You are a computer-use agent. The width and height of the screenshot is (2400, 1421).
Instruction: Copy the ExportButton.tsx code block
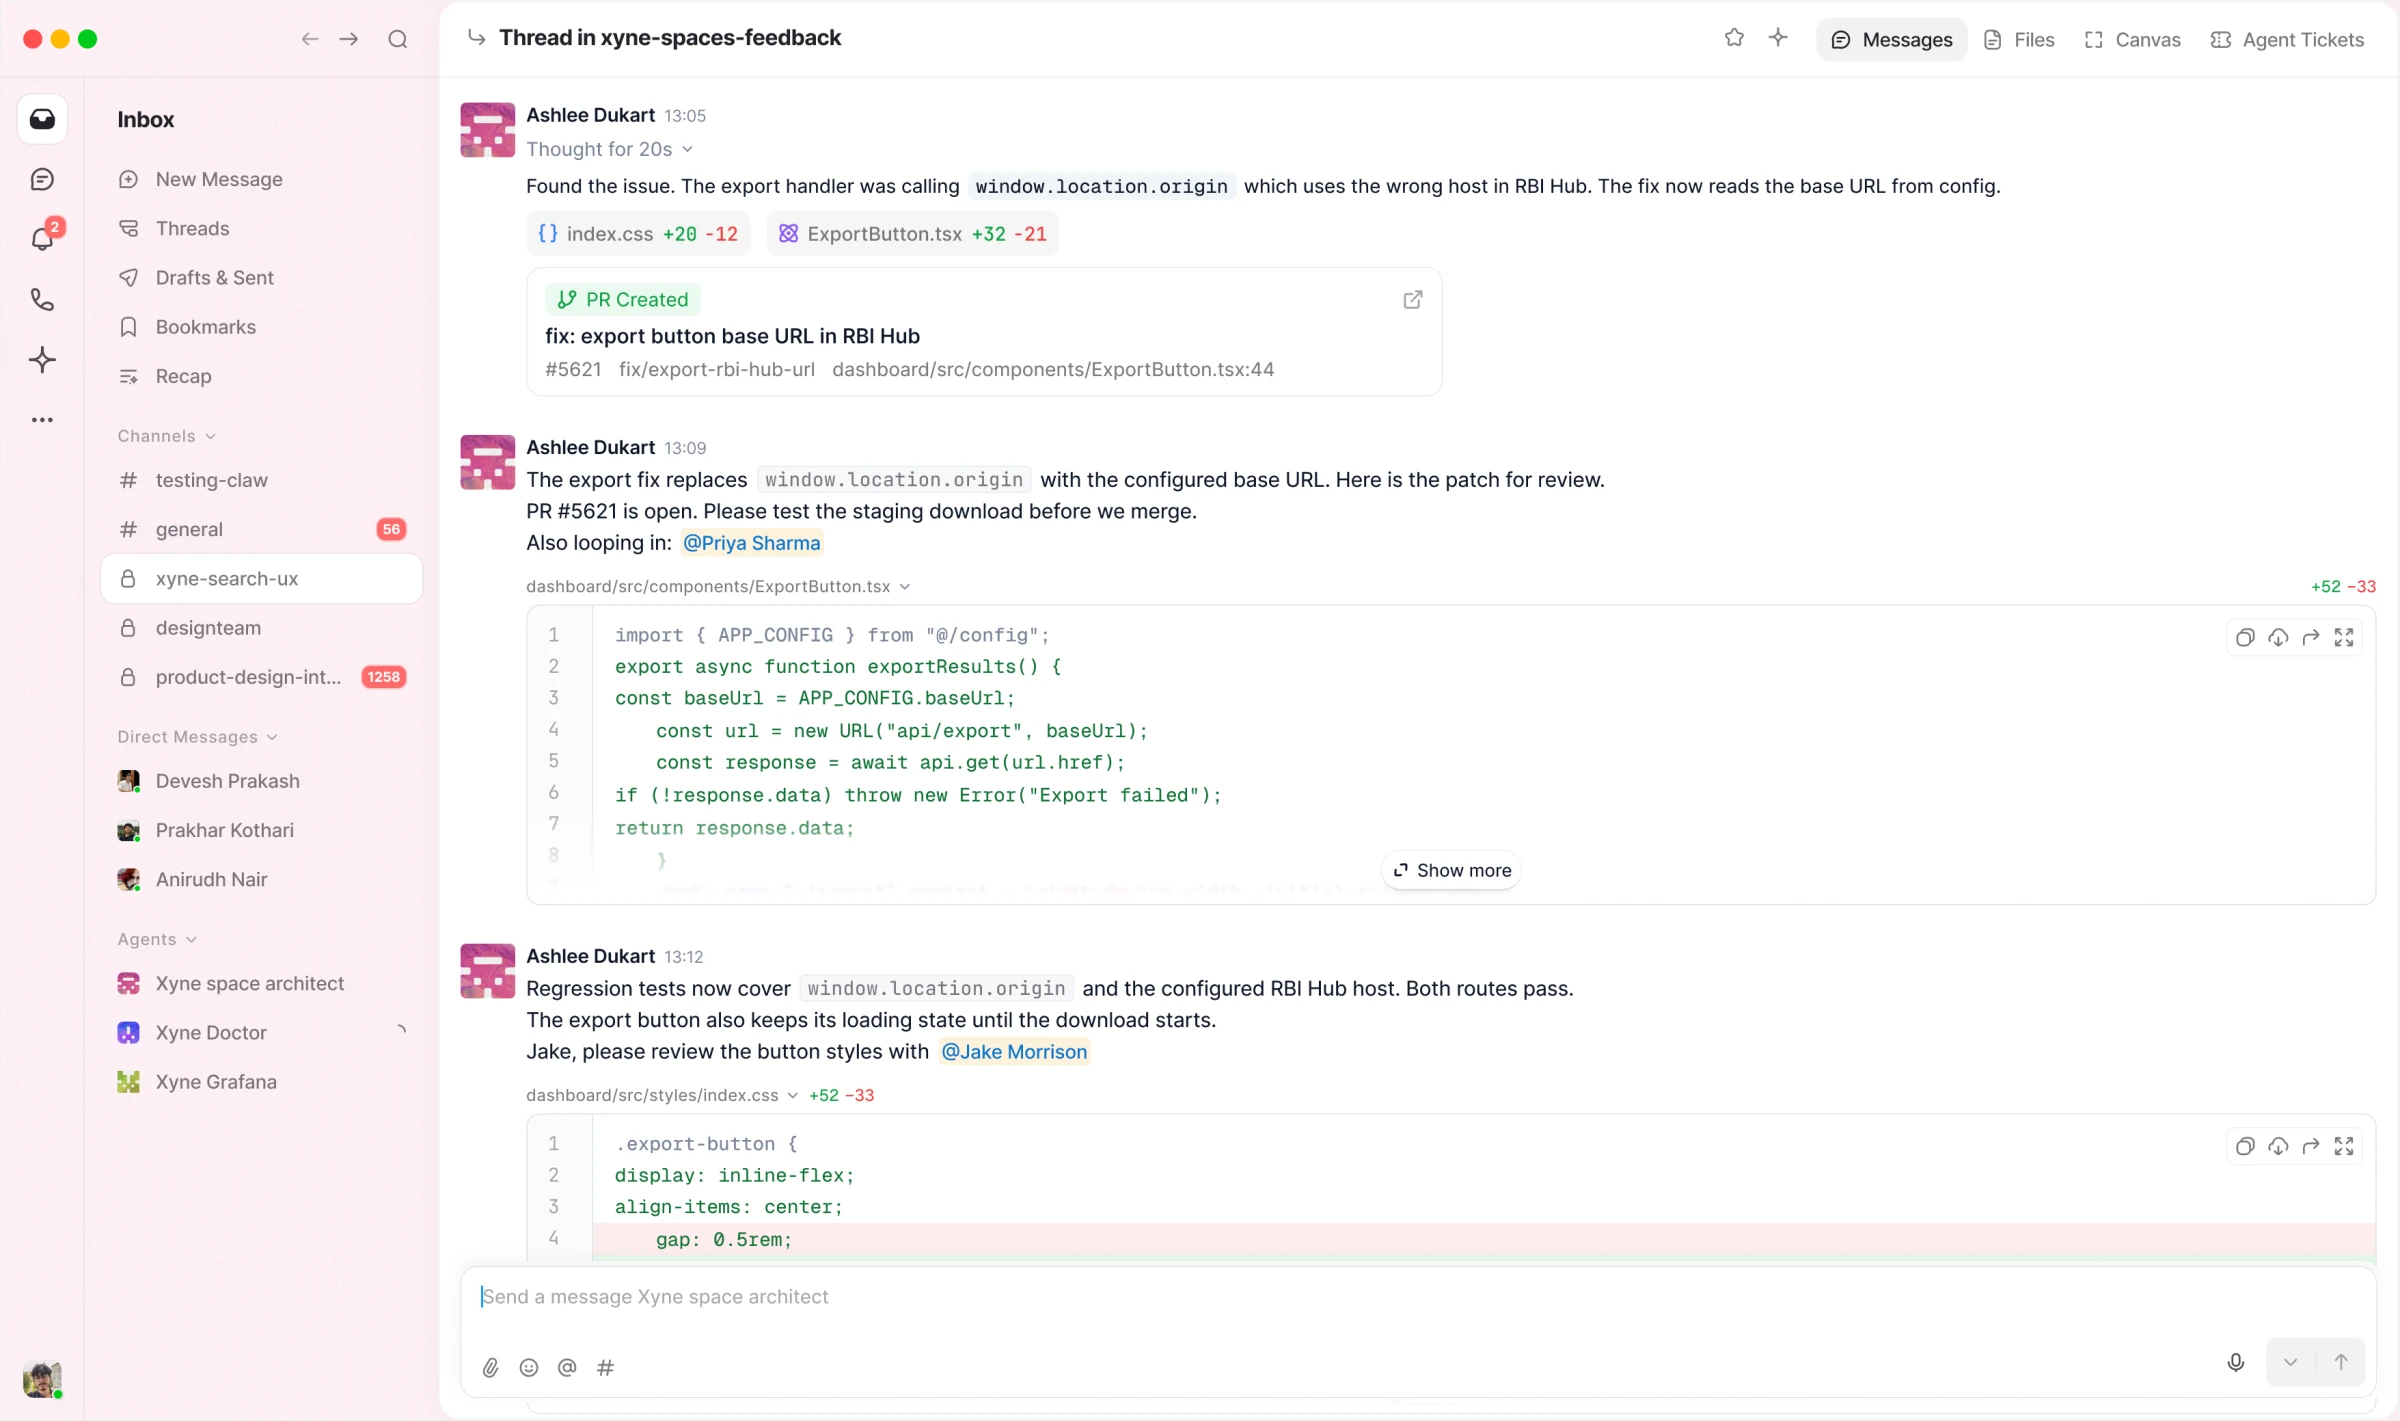point(2245,637)
